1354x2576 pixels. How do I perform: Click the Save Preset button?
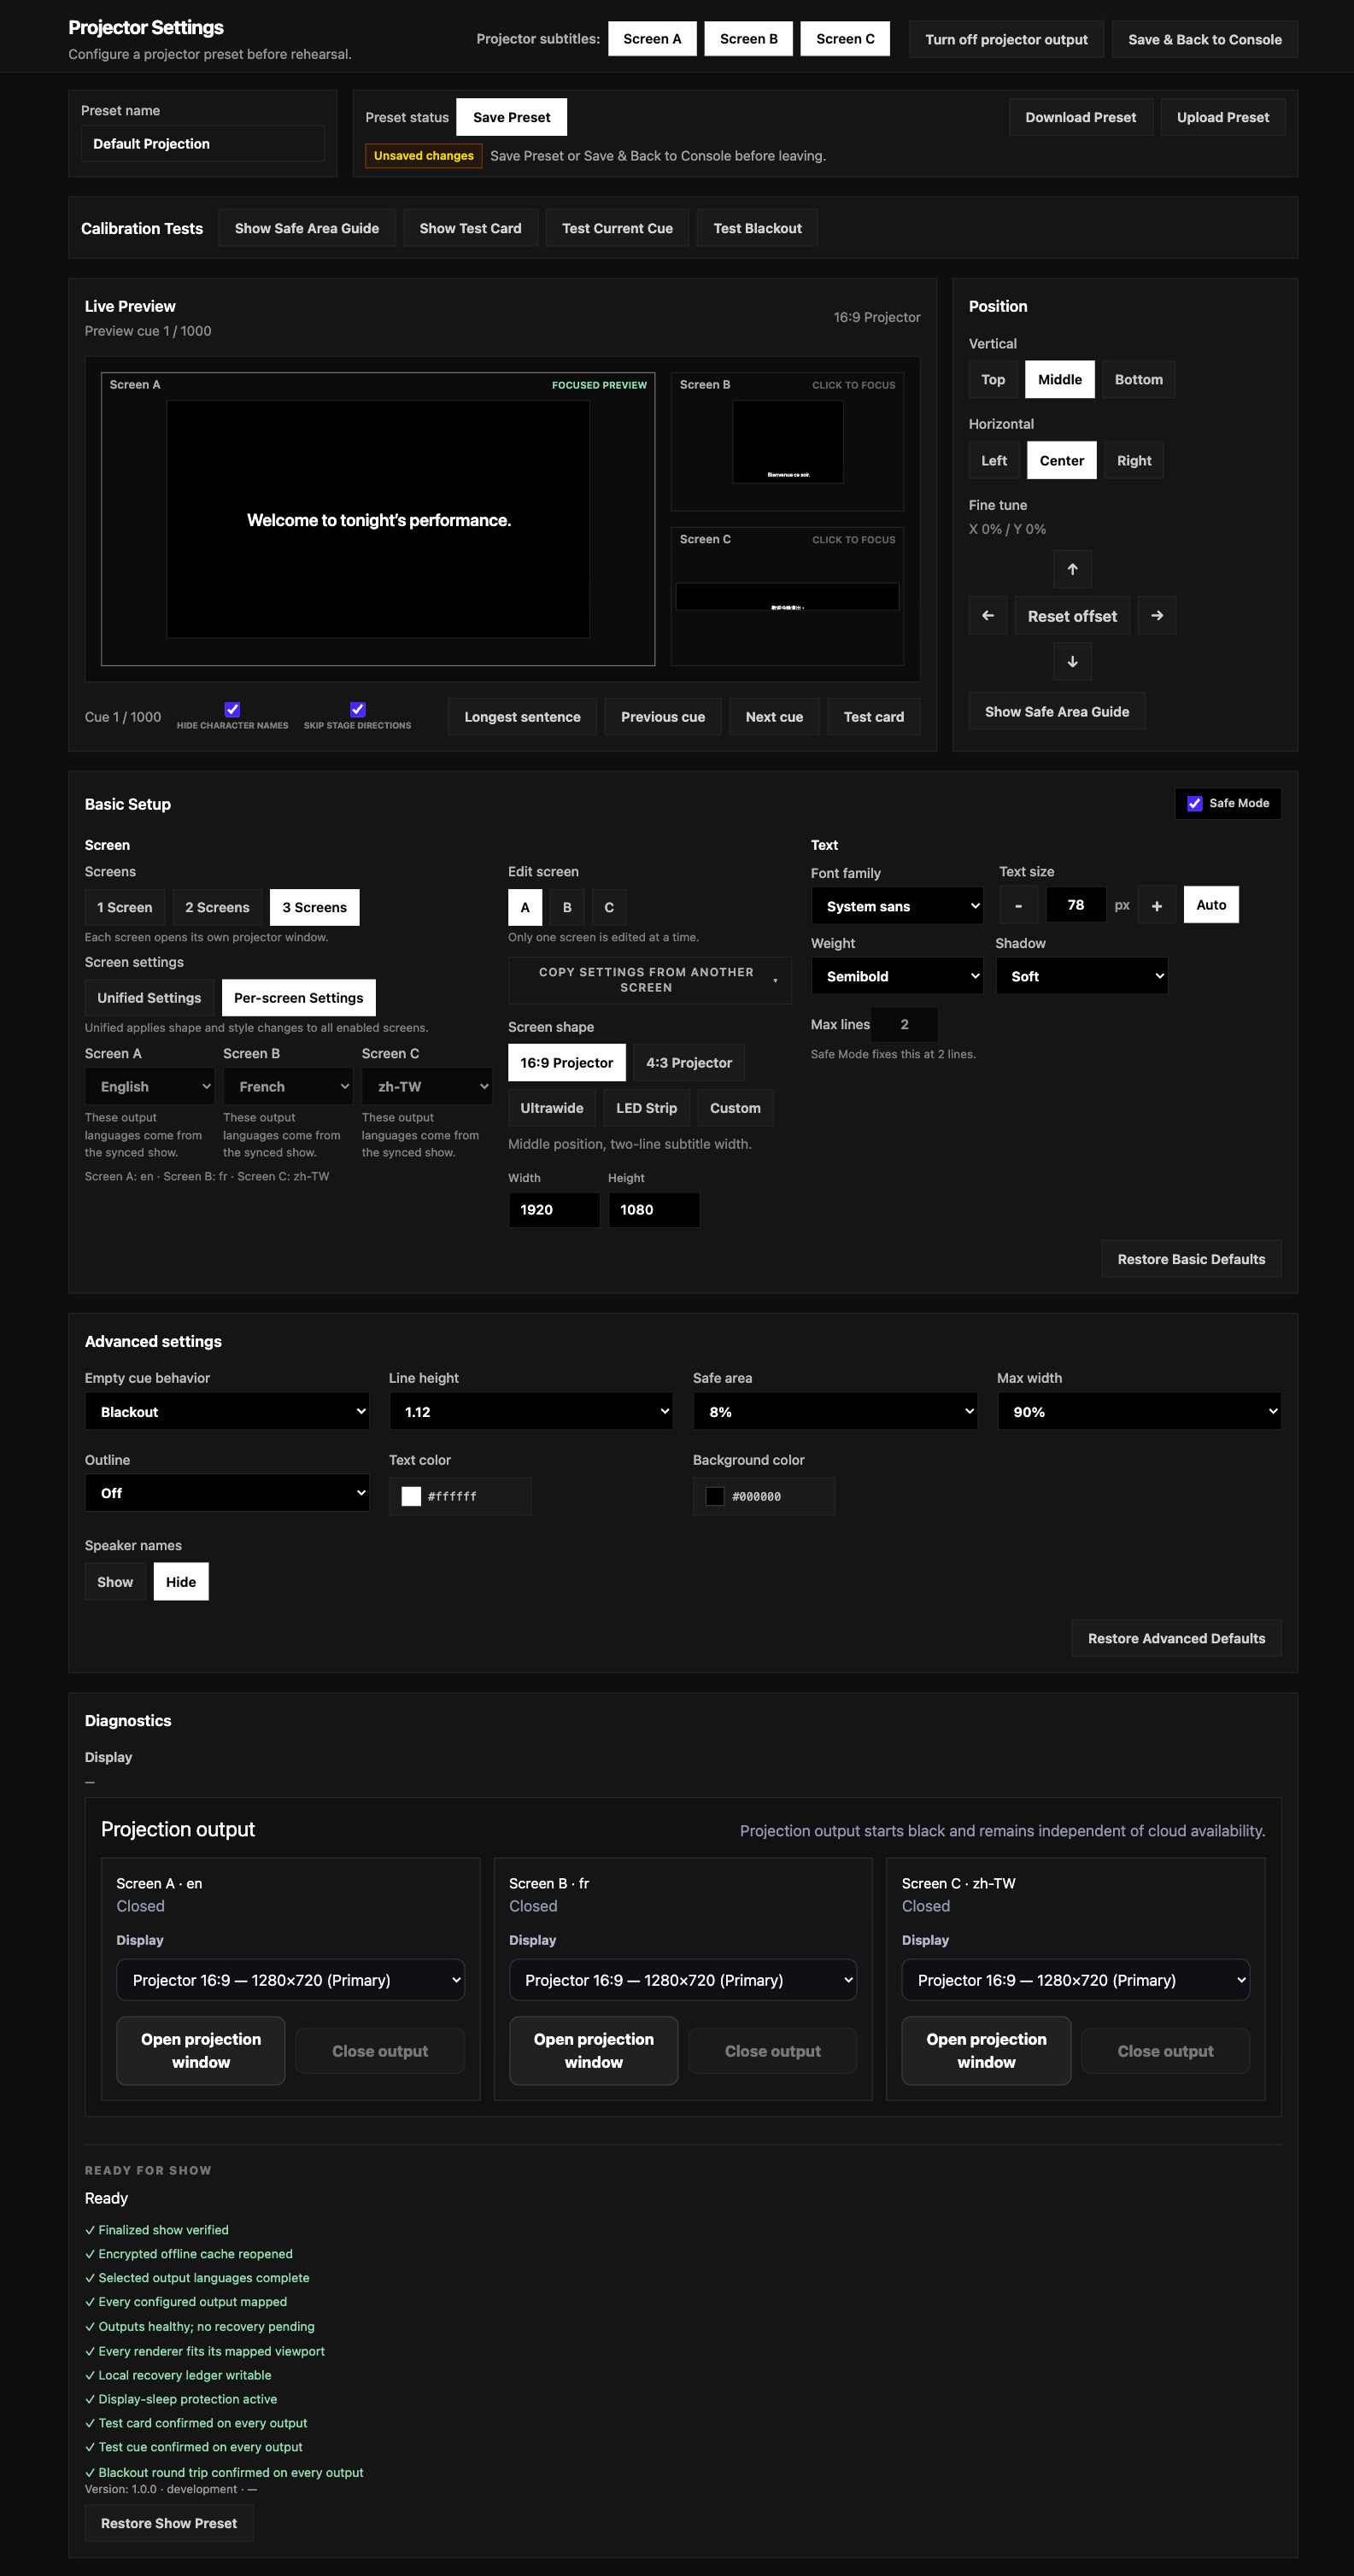click(x=512, y=117)
